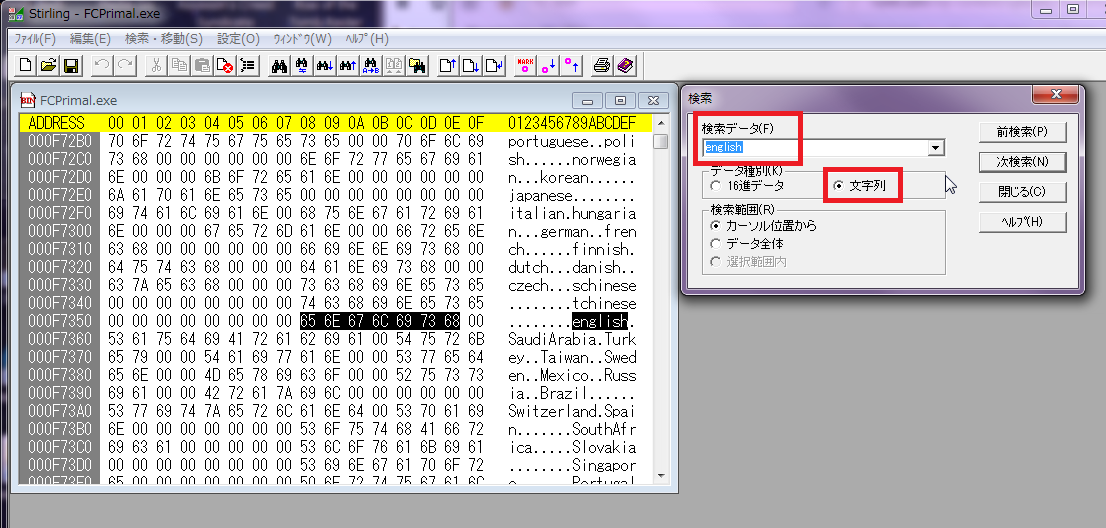Save the file with the floppy disk icon
This screenshot has width=1106, height=528.
pos(71,66)
